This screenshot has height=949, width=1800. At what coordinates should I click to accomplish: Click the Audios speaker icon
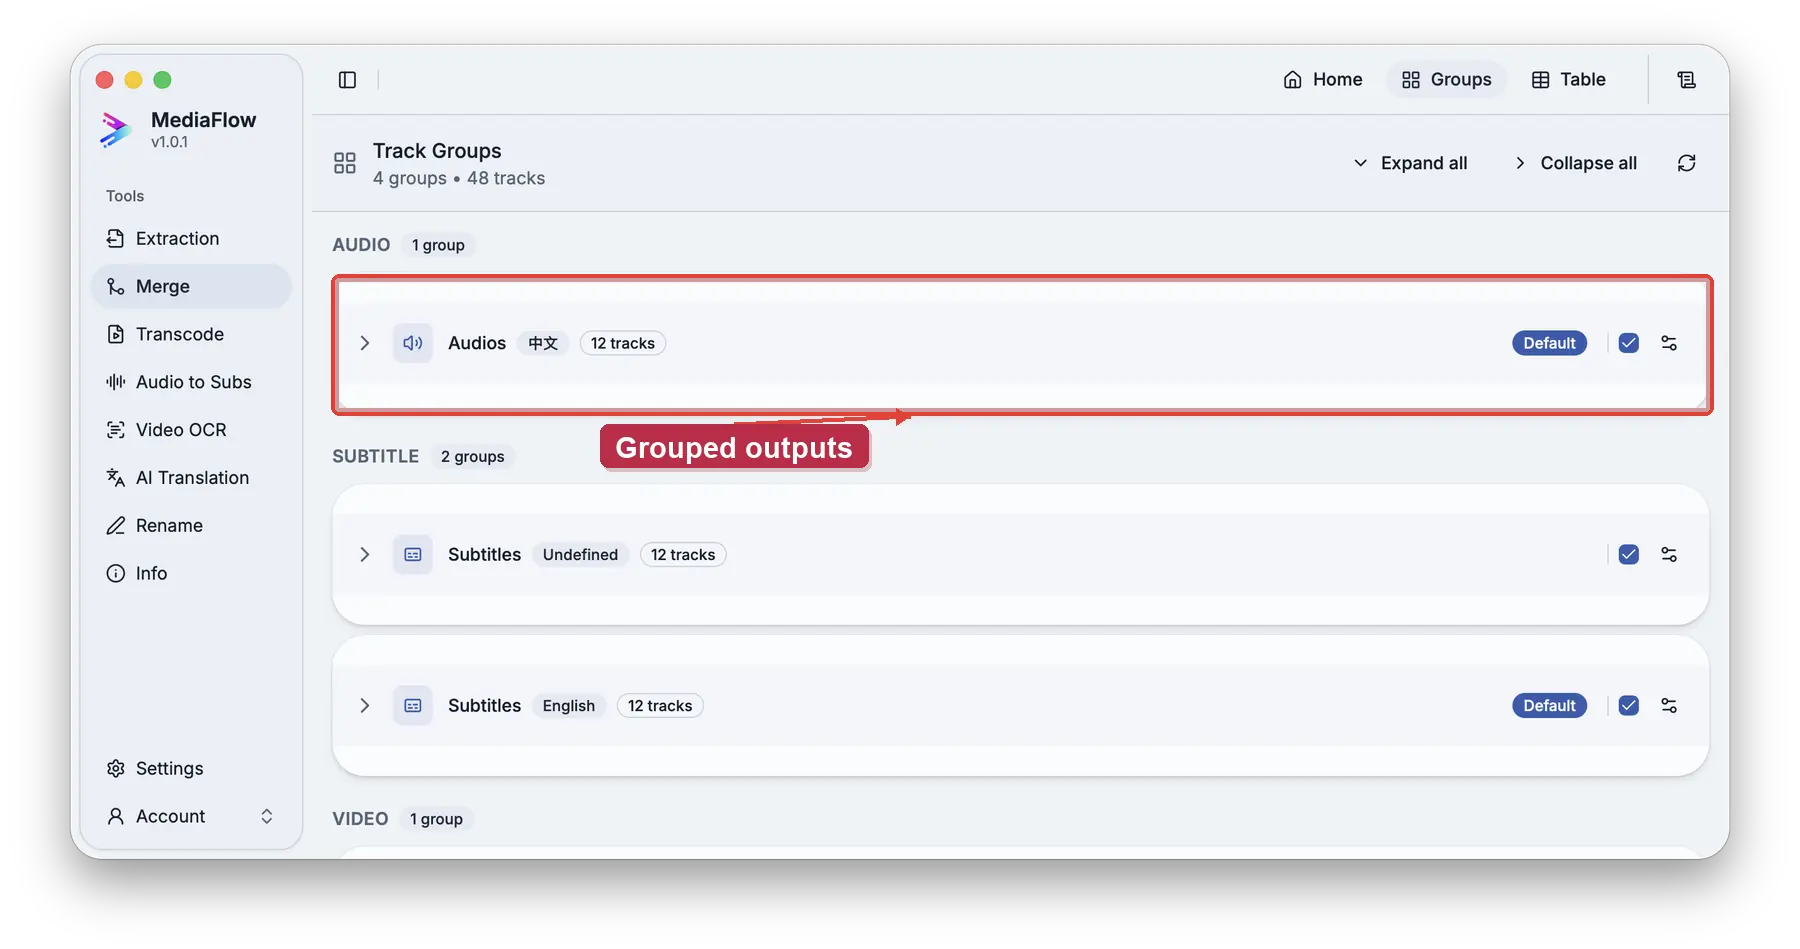413,343
